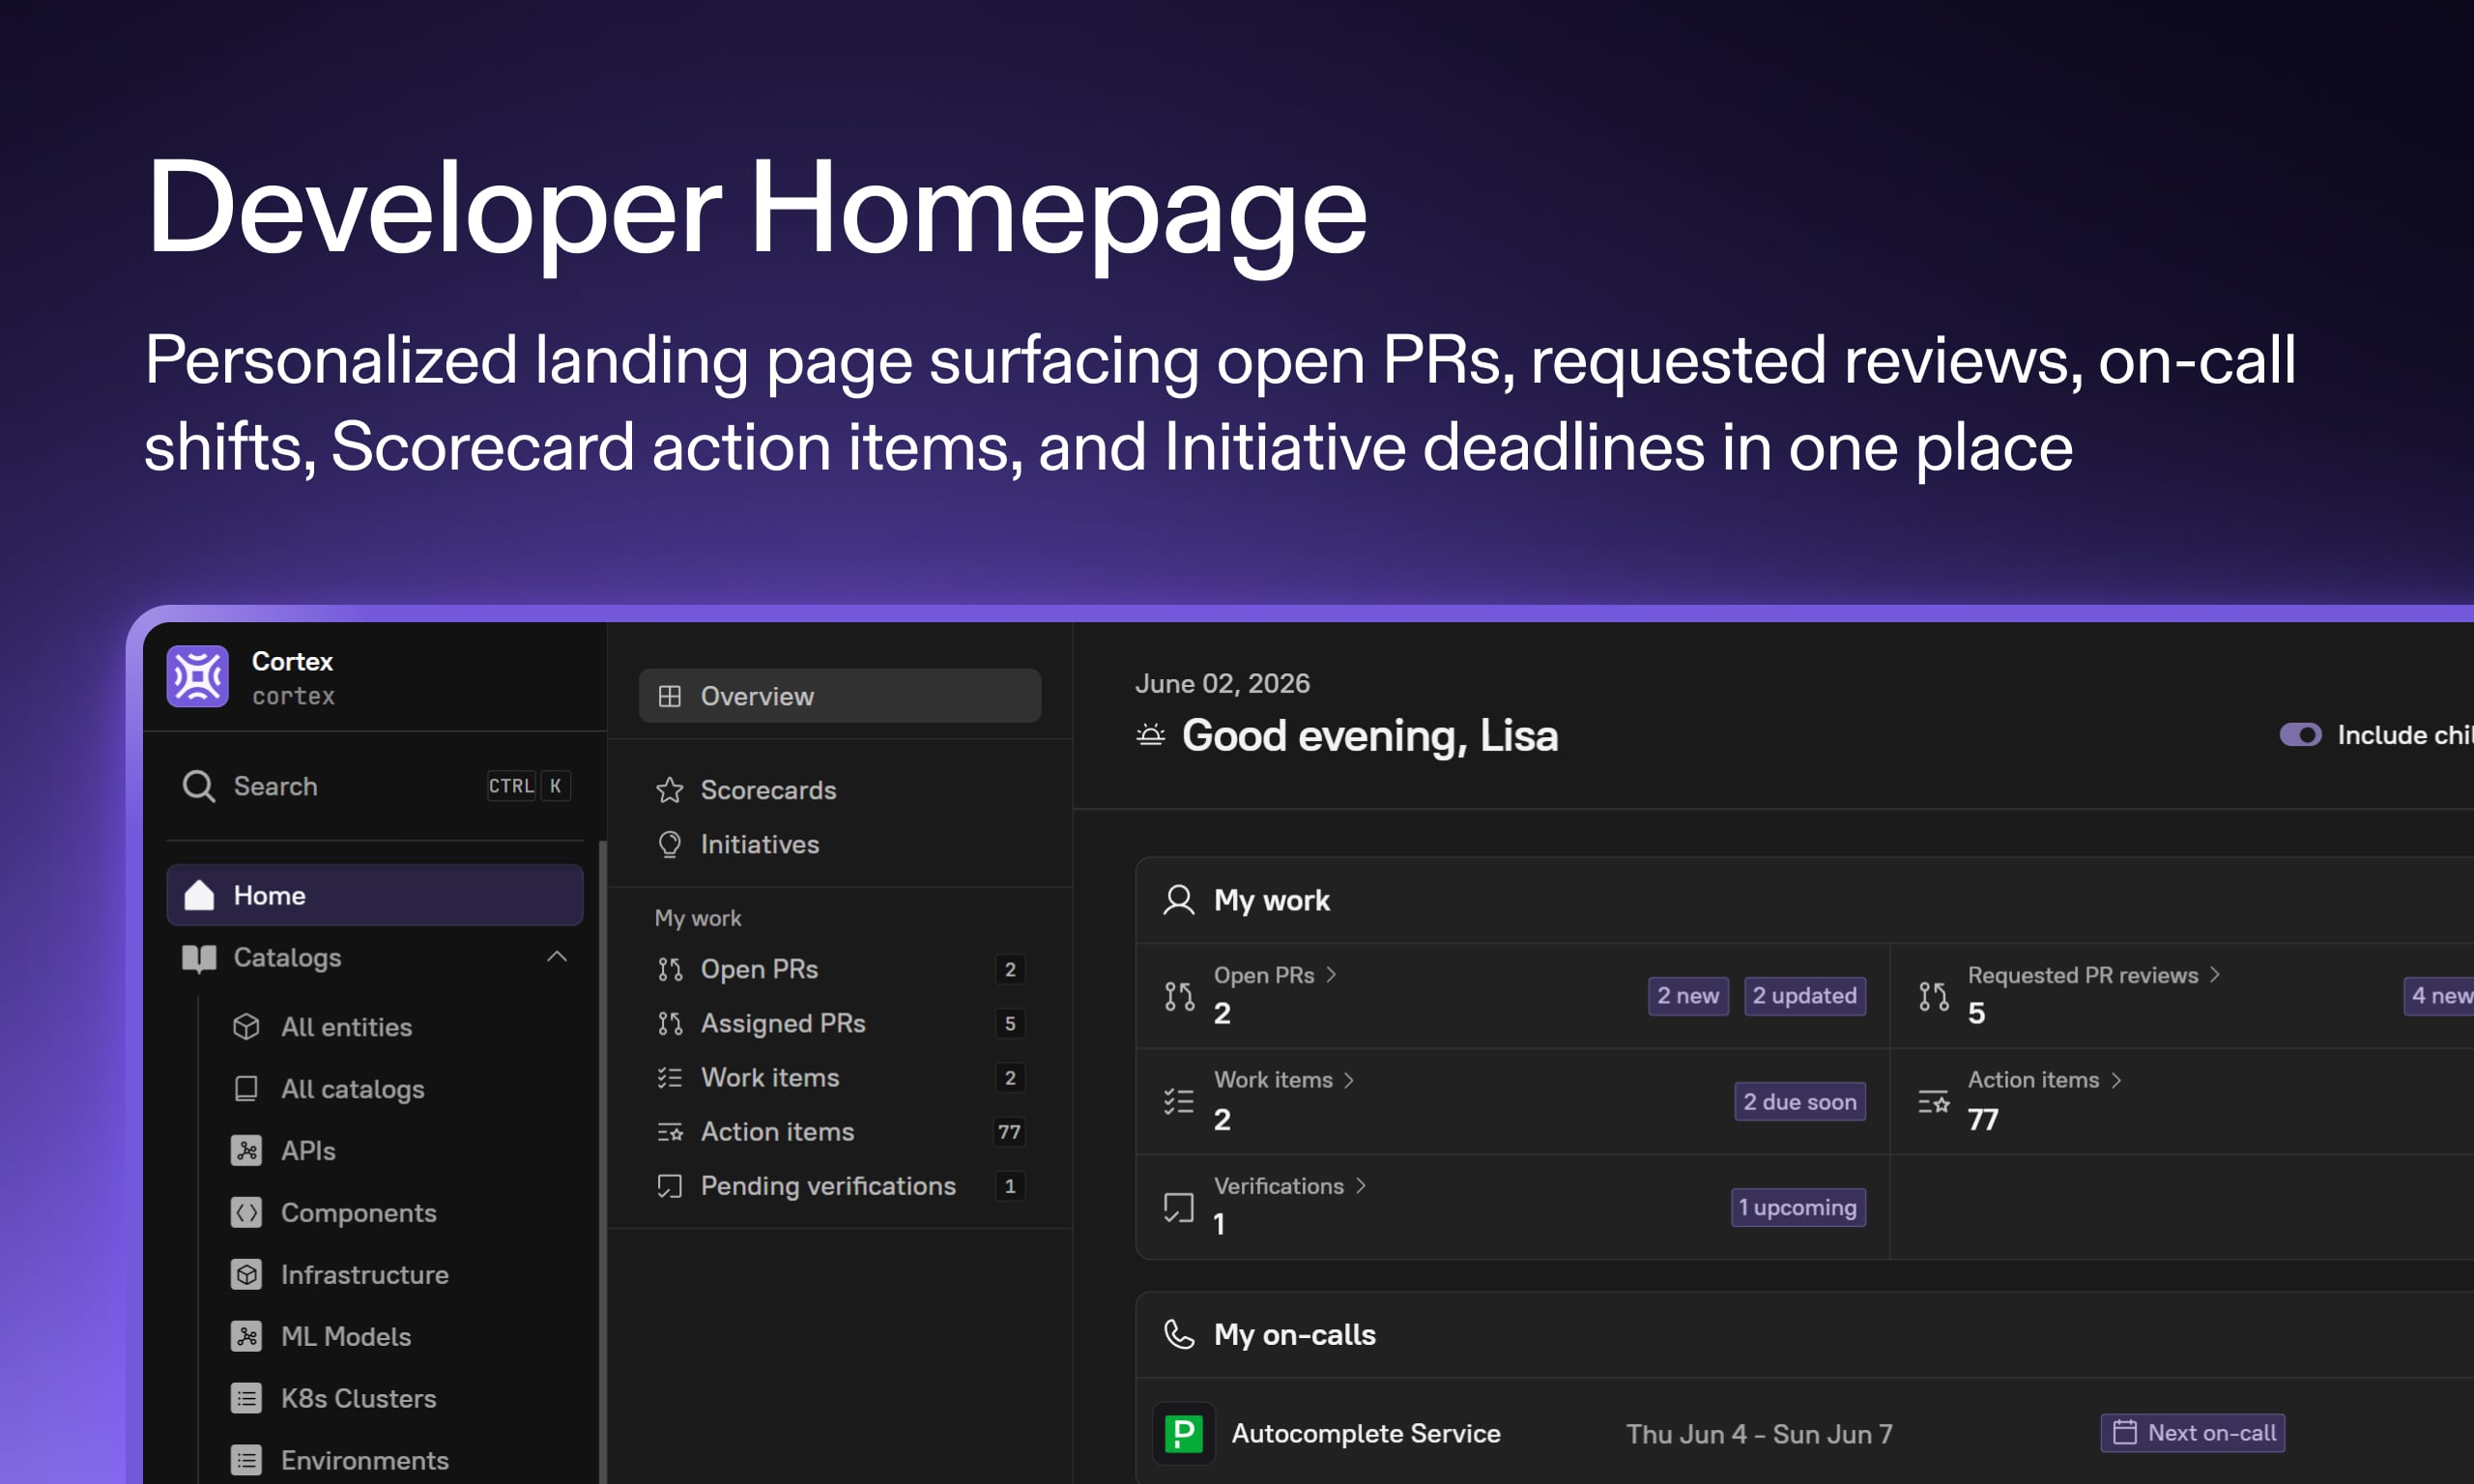Screen dimensions: 2474x1484
Task: Select All catalogs in Catalogs tree
Action: coord(353,1089)
